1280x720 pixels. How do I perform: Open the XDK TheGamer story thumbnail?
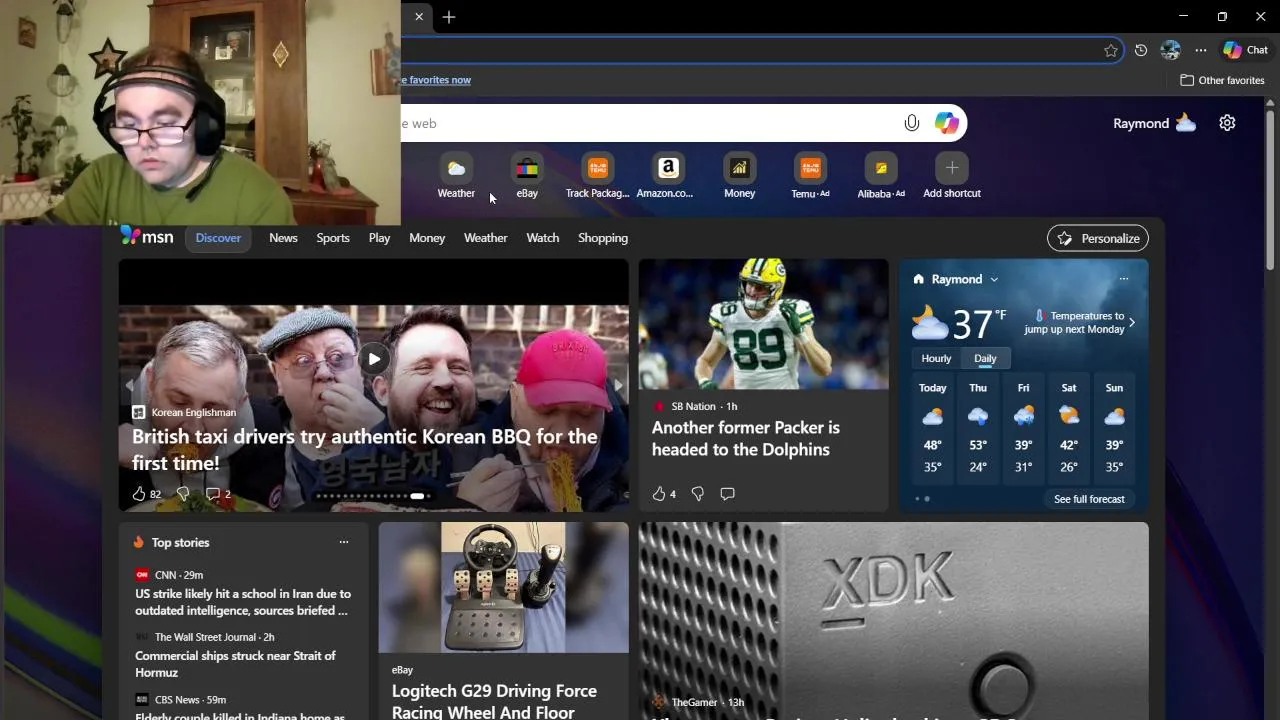click(894, 621)
